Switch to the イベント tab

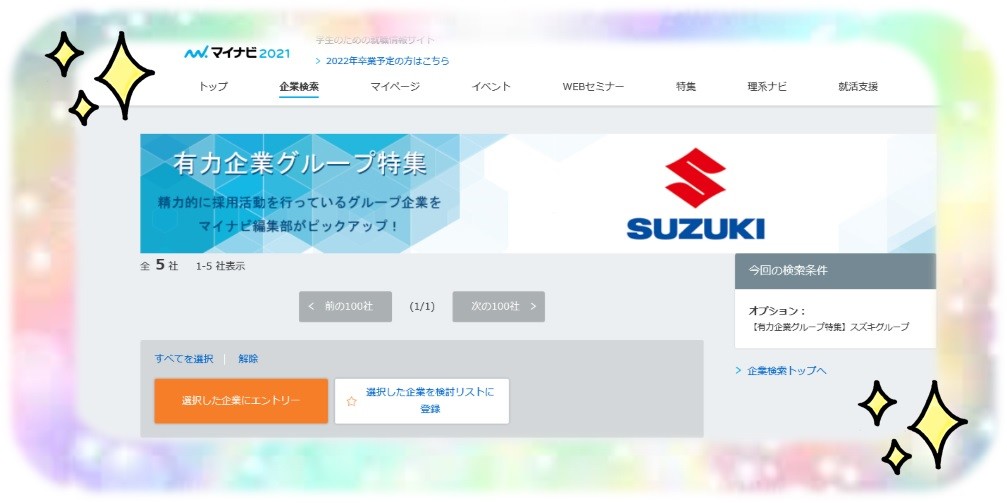click(491, 87)
